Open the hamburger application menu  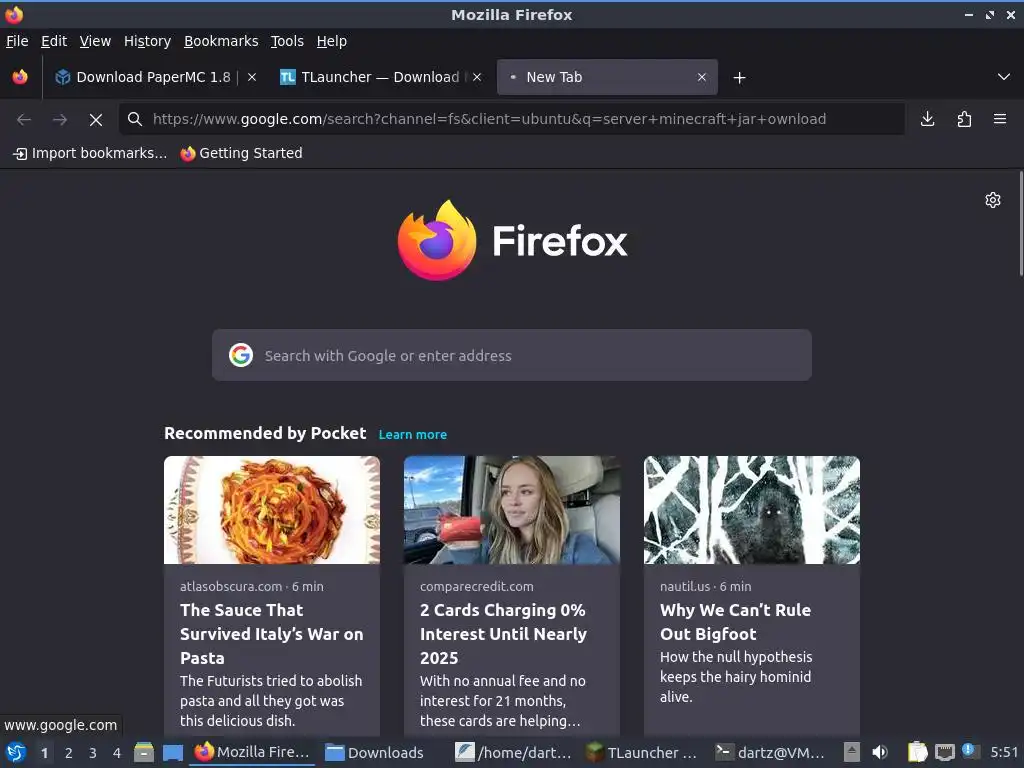click(1000, 119)
